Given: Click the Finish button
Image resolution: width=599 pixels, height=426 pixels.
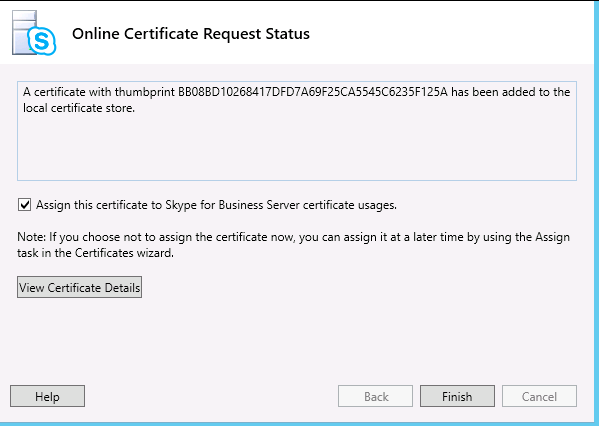Looking at the screenshot, I should (x=457, y=396).
